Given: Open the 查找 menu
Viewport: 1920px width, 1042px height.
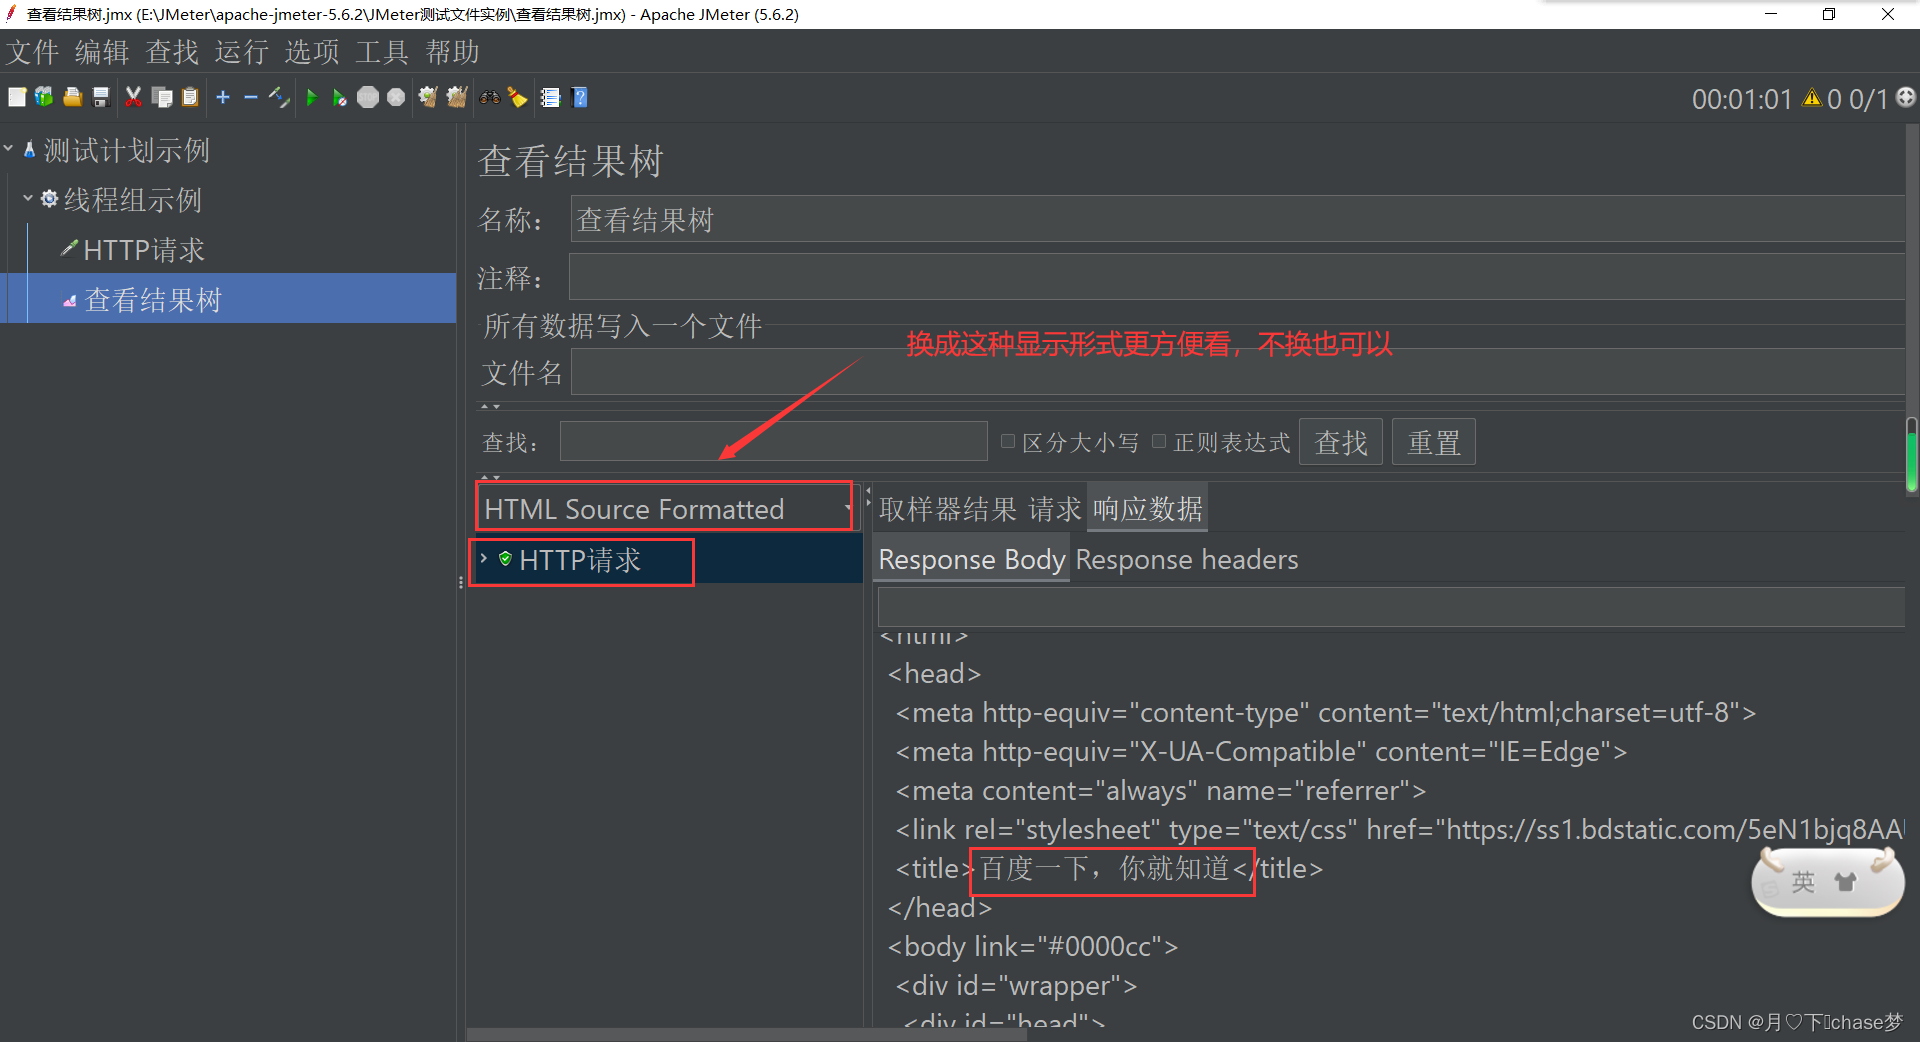Looking at the screenshot, I should [x=172, y=52].
